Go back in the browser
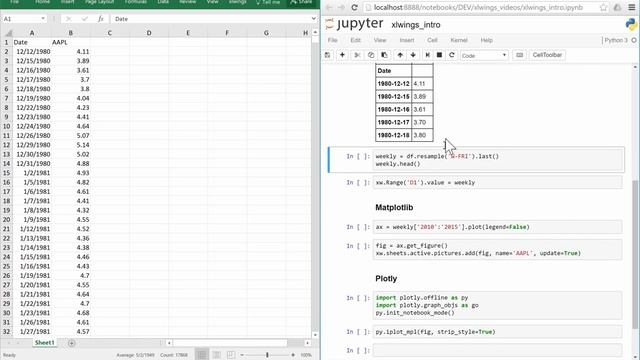640x360 pixels. (329, 7)
